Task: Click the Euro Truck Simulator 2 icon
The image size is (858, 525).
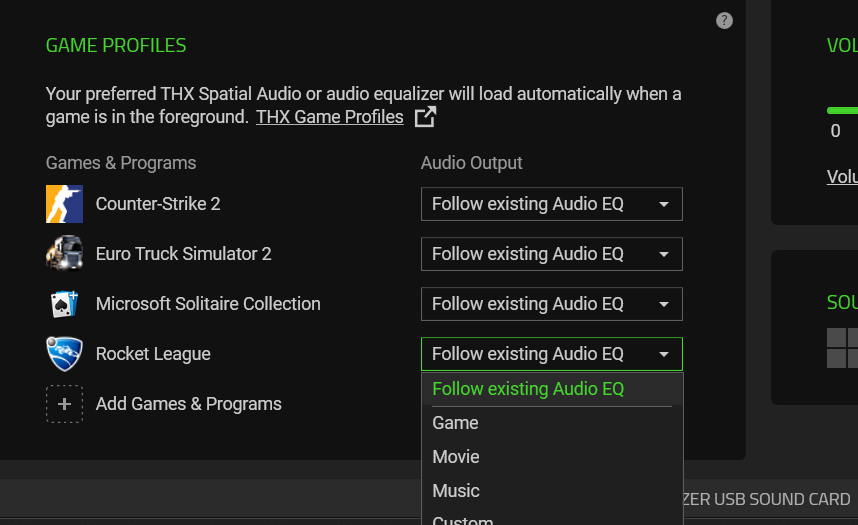Action: (64, 254)
